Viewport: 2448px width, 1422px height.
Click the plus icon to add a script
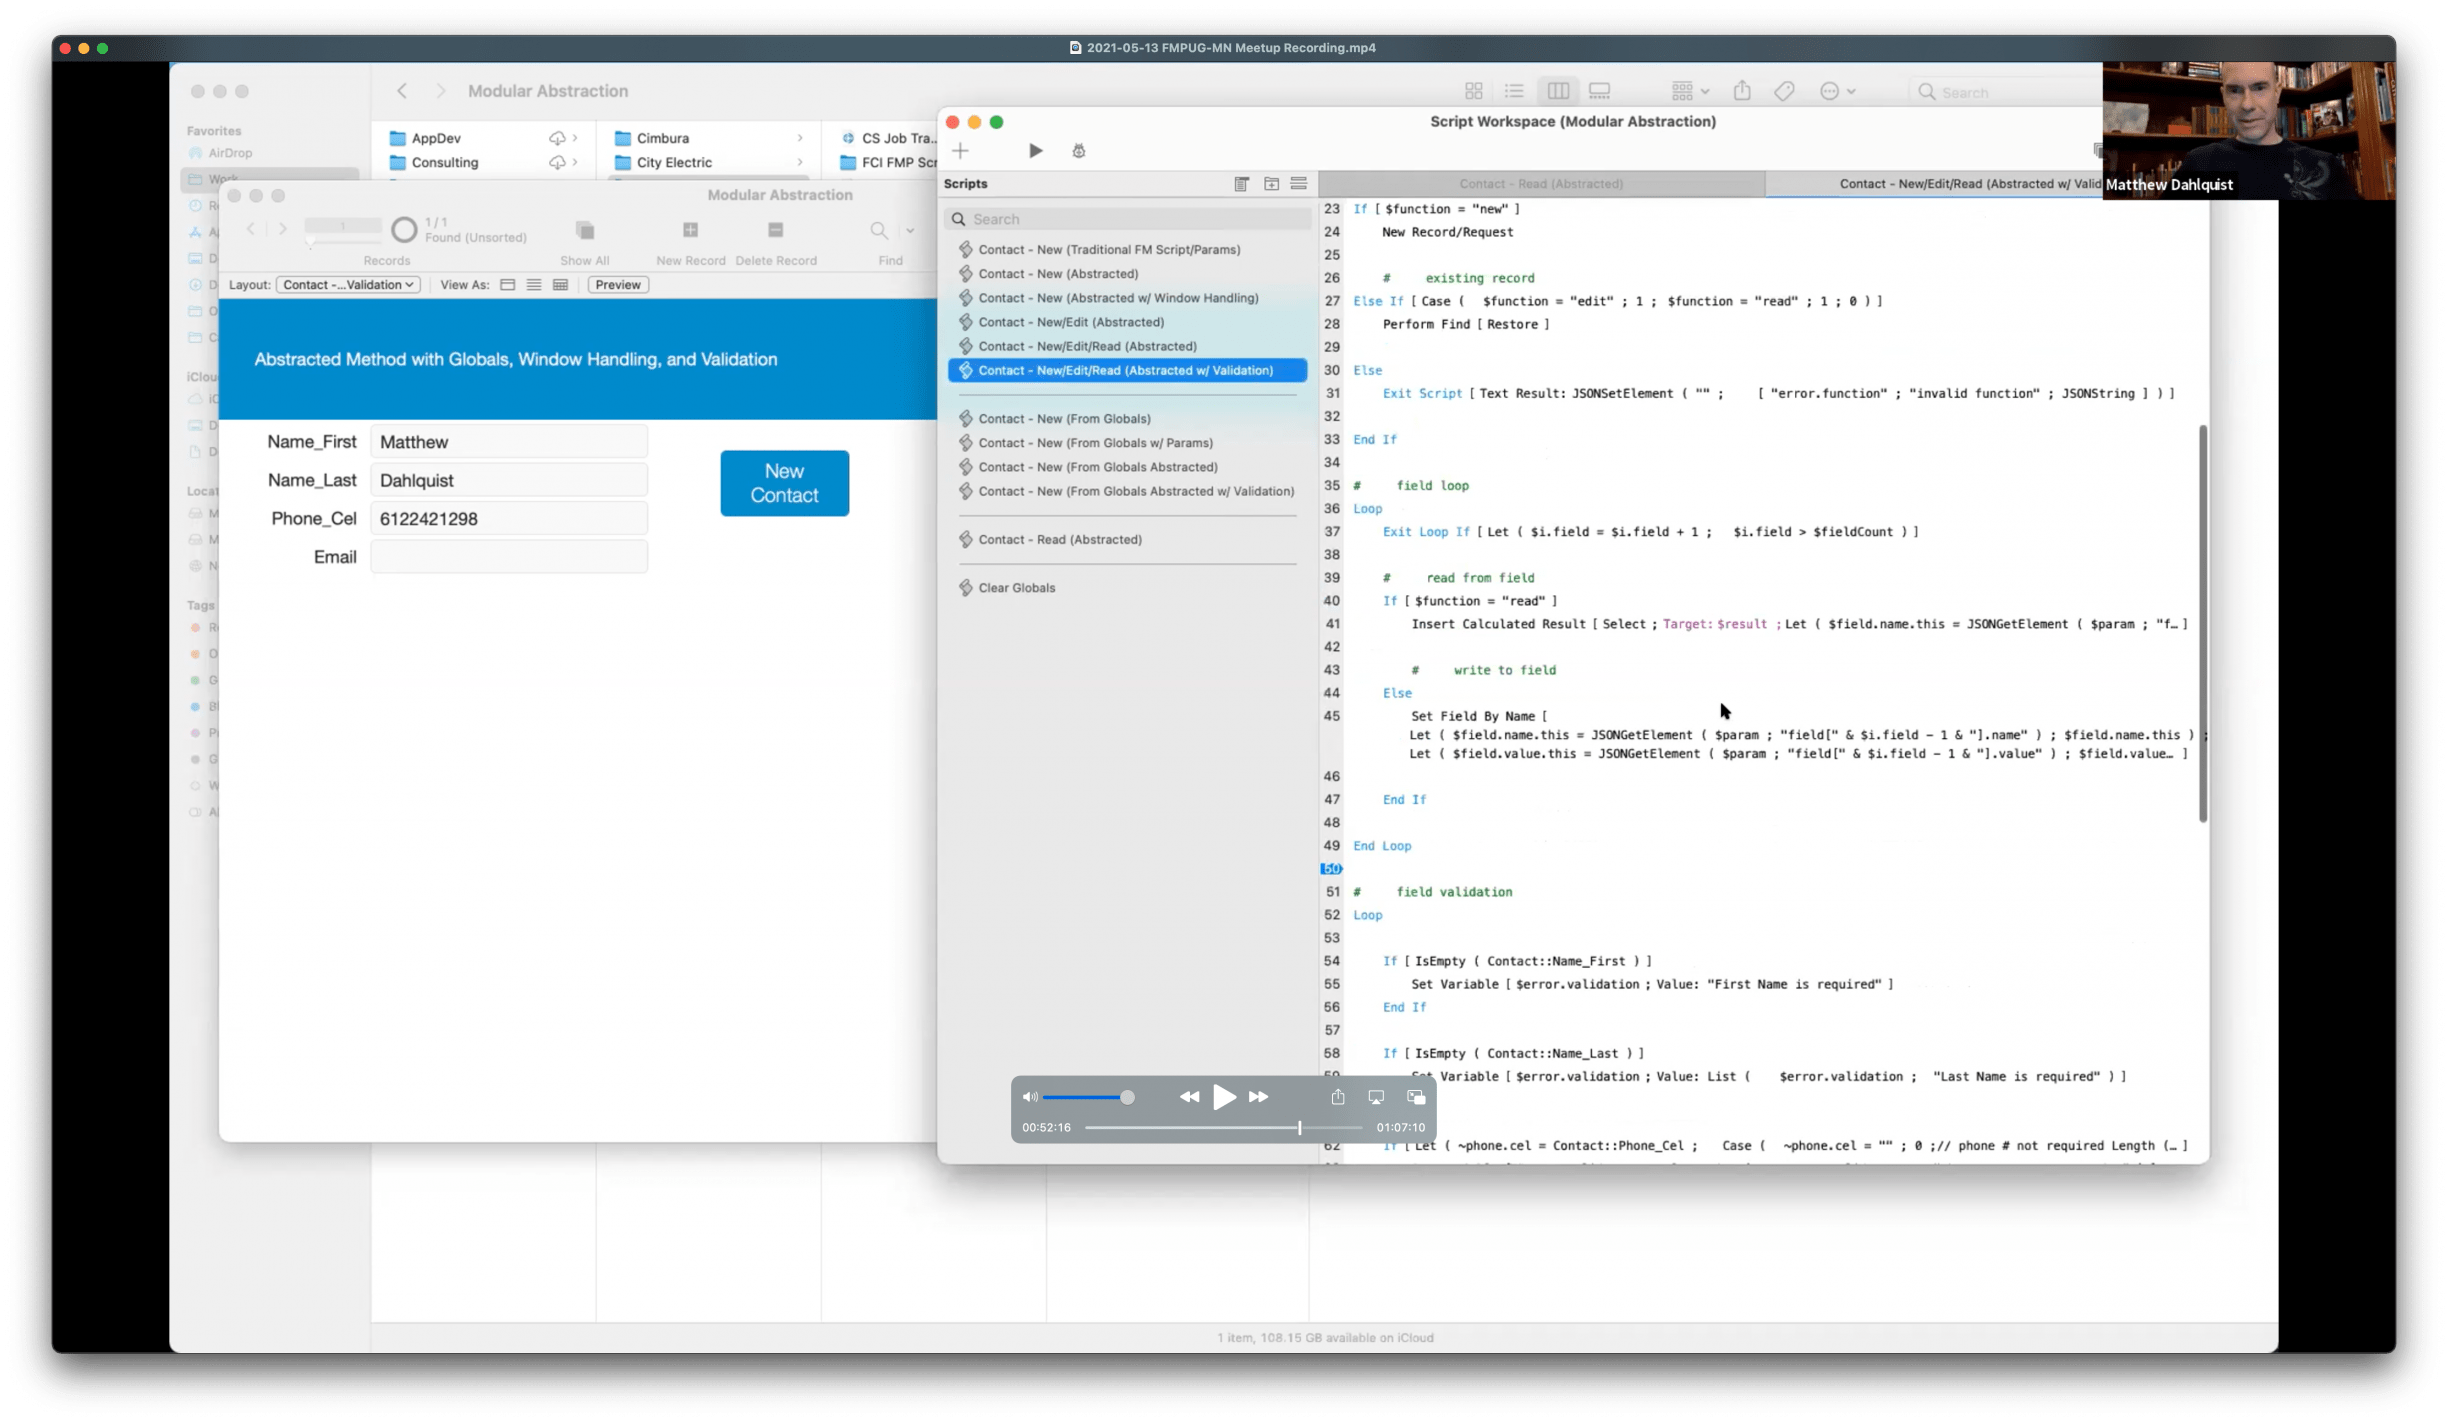(960, 151)
